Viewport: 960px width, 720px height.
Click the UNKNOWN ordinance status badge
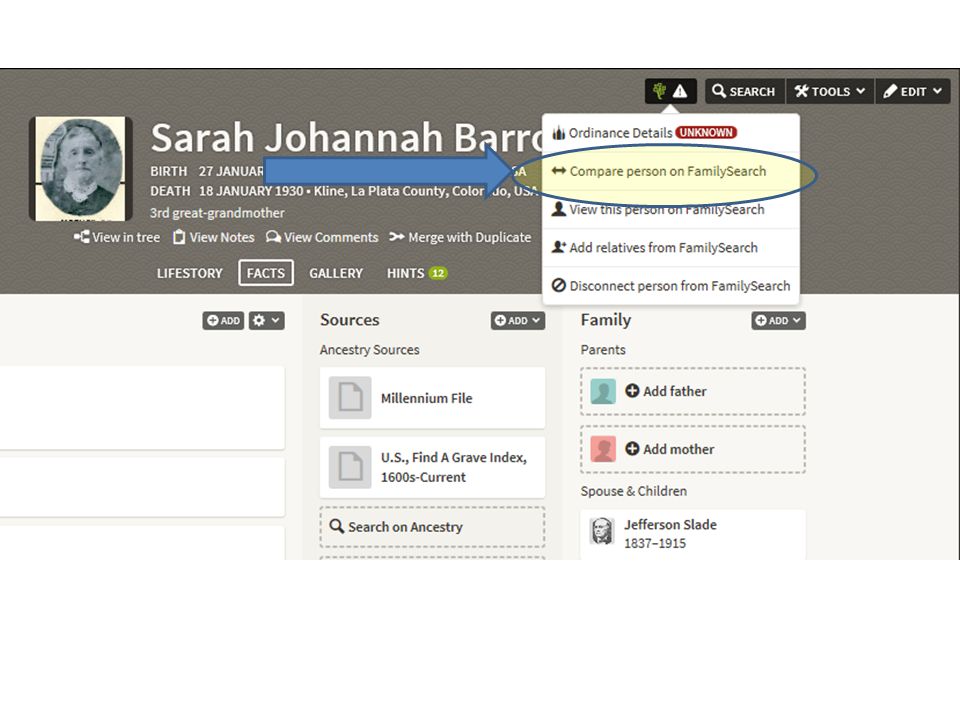click(x=707, y=132)
